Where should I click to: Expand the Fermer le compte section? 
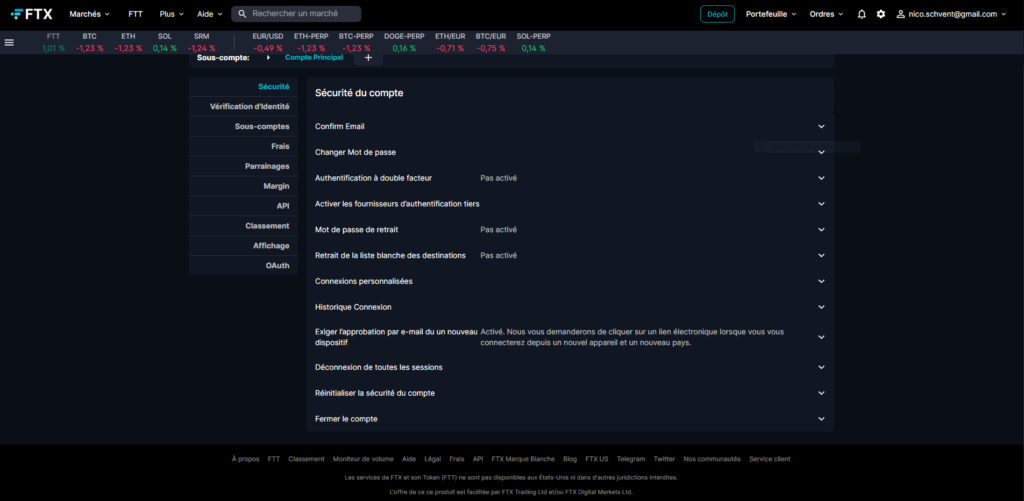tap(821, 419)
